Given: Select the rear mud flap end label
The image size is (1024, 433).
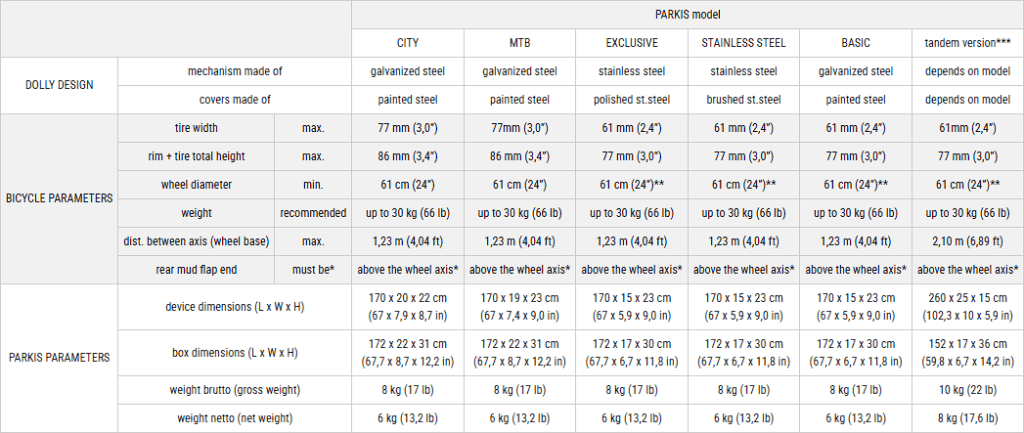Looking at the screenshot, I should click(196, 270).
